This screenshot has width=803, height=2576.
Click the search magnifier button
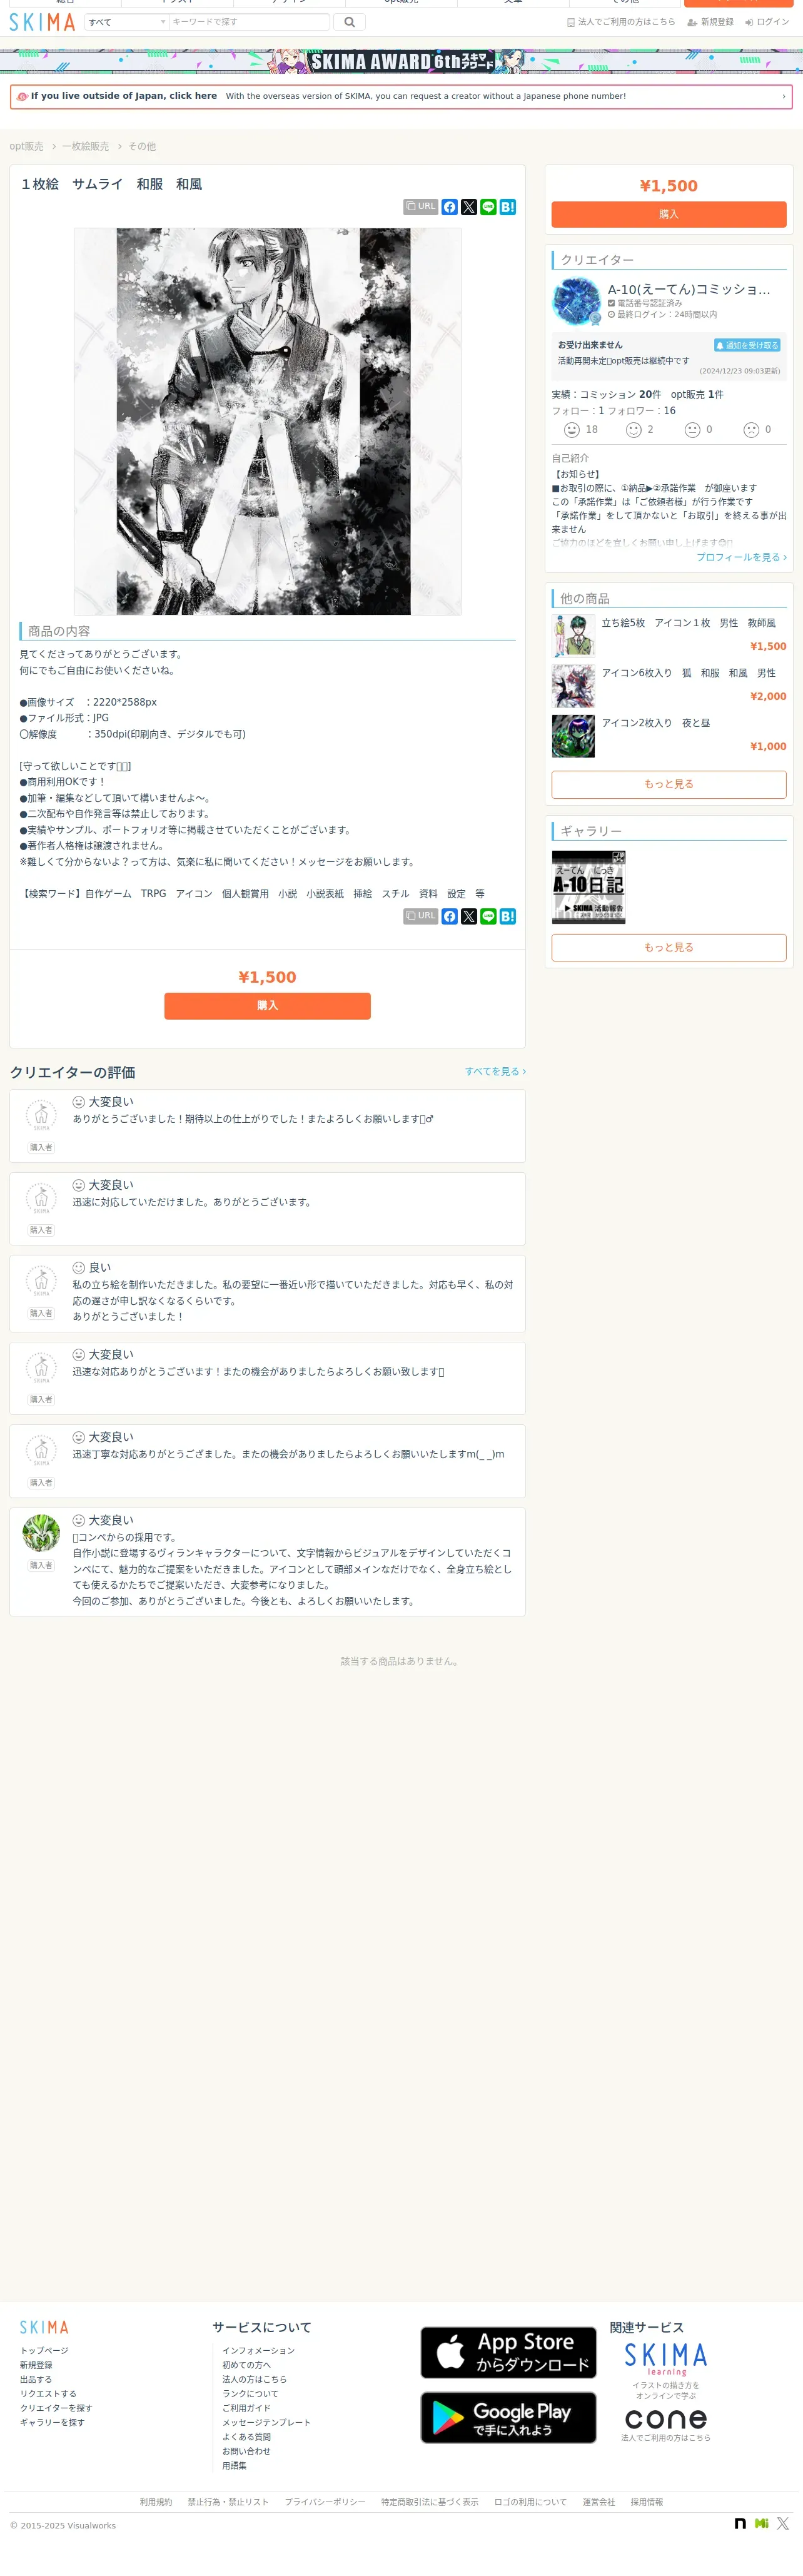pyautogui.click(x=349, y=21)
